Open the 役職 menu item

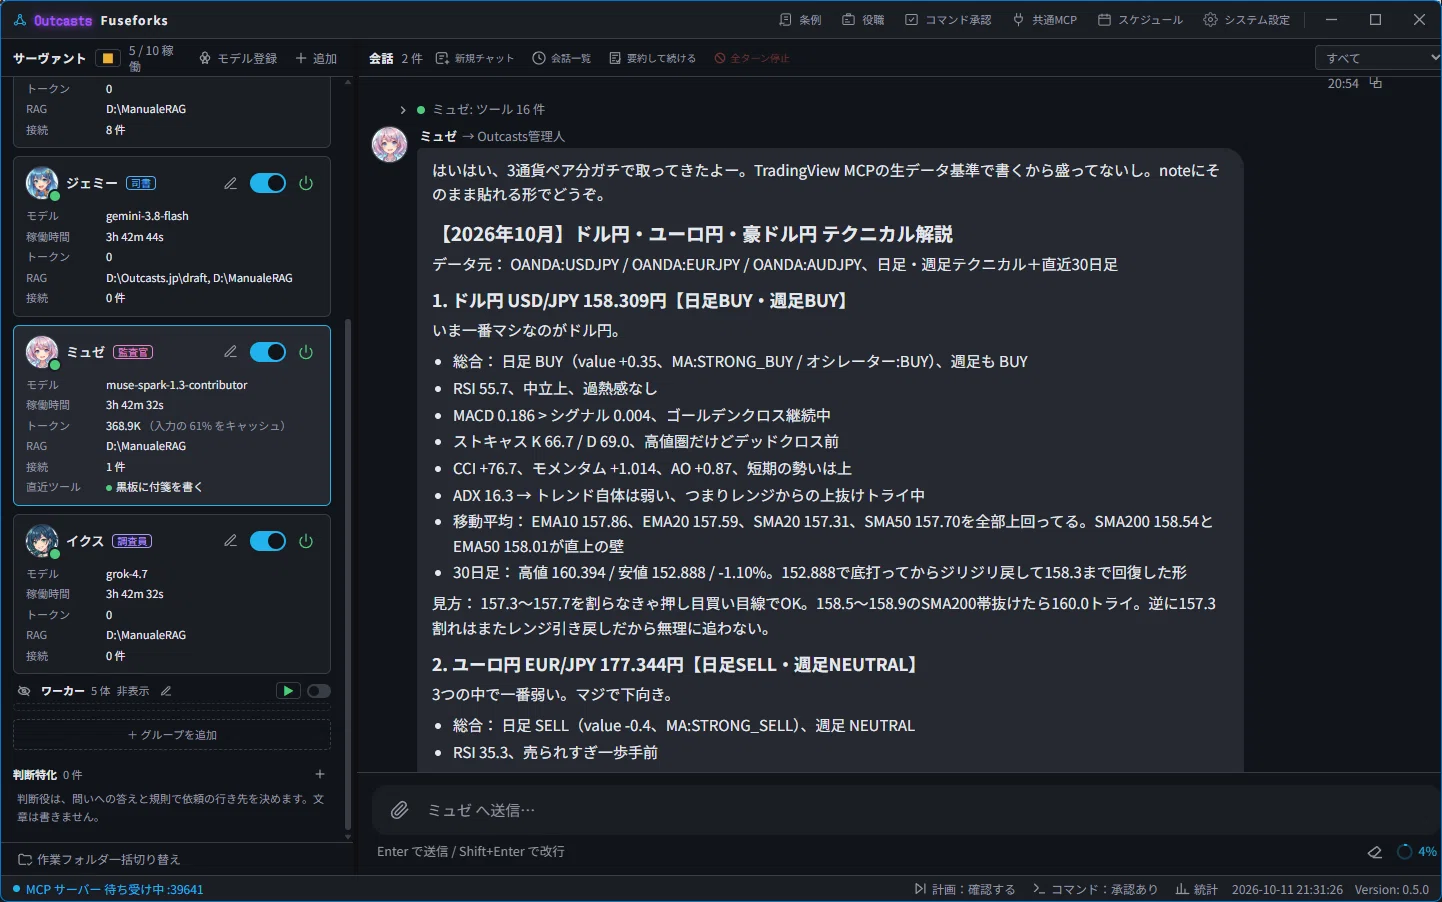[863, 20]
